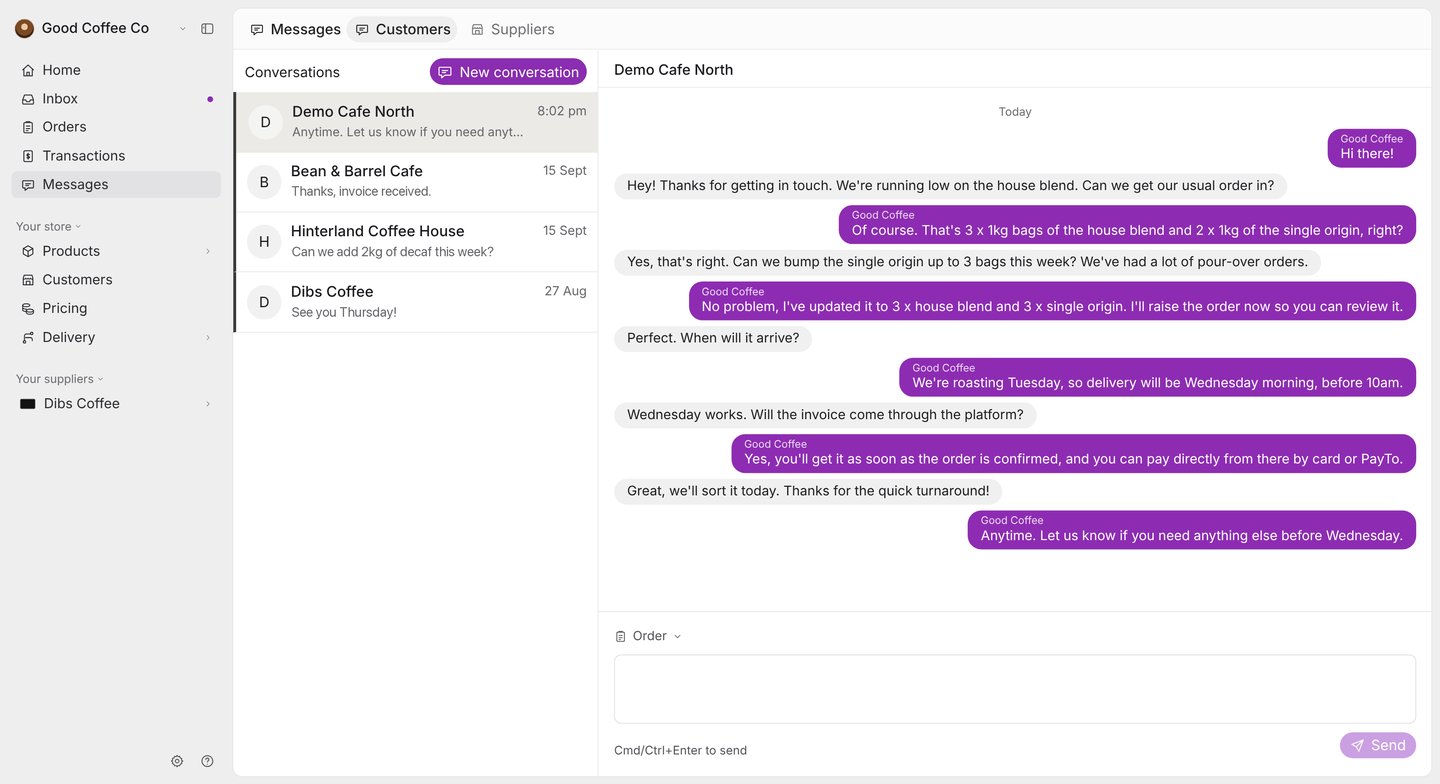Image resolution: width=1440 pixels, height=784 pixels.
Task: Click the Order document icon above the message box
Action: click(x=620, y=636)
